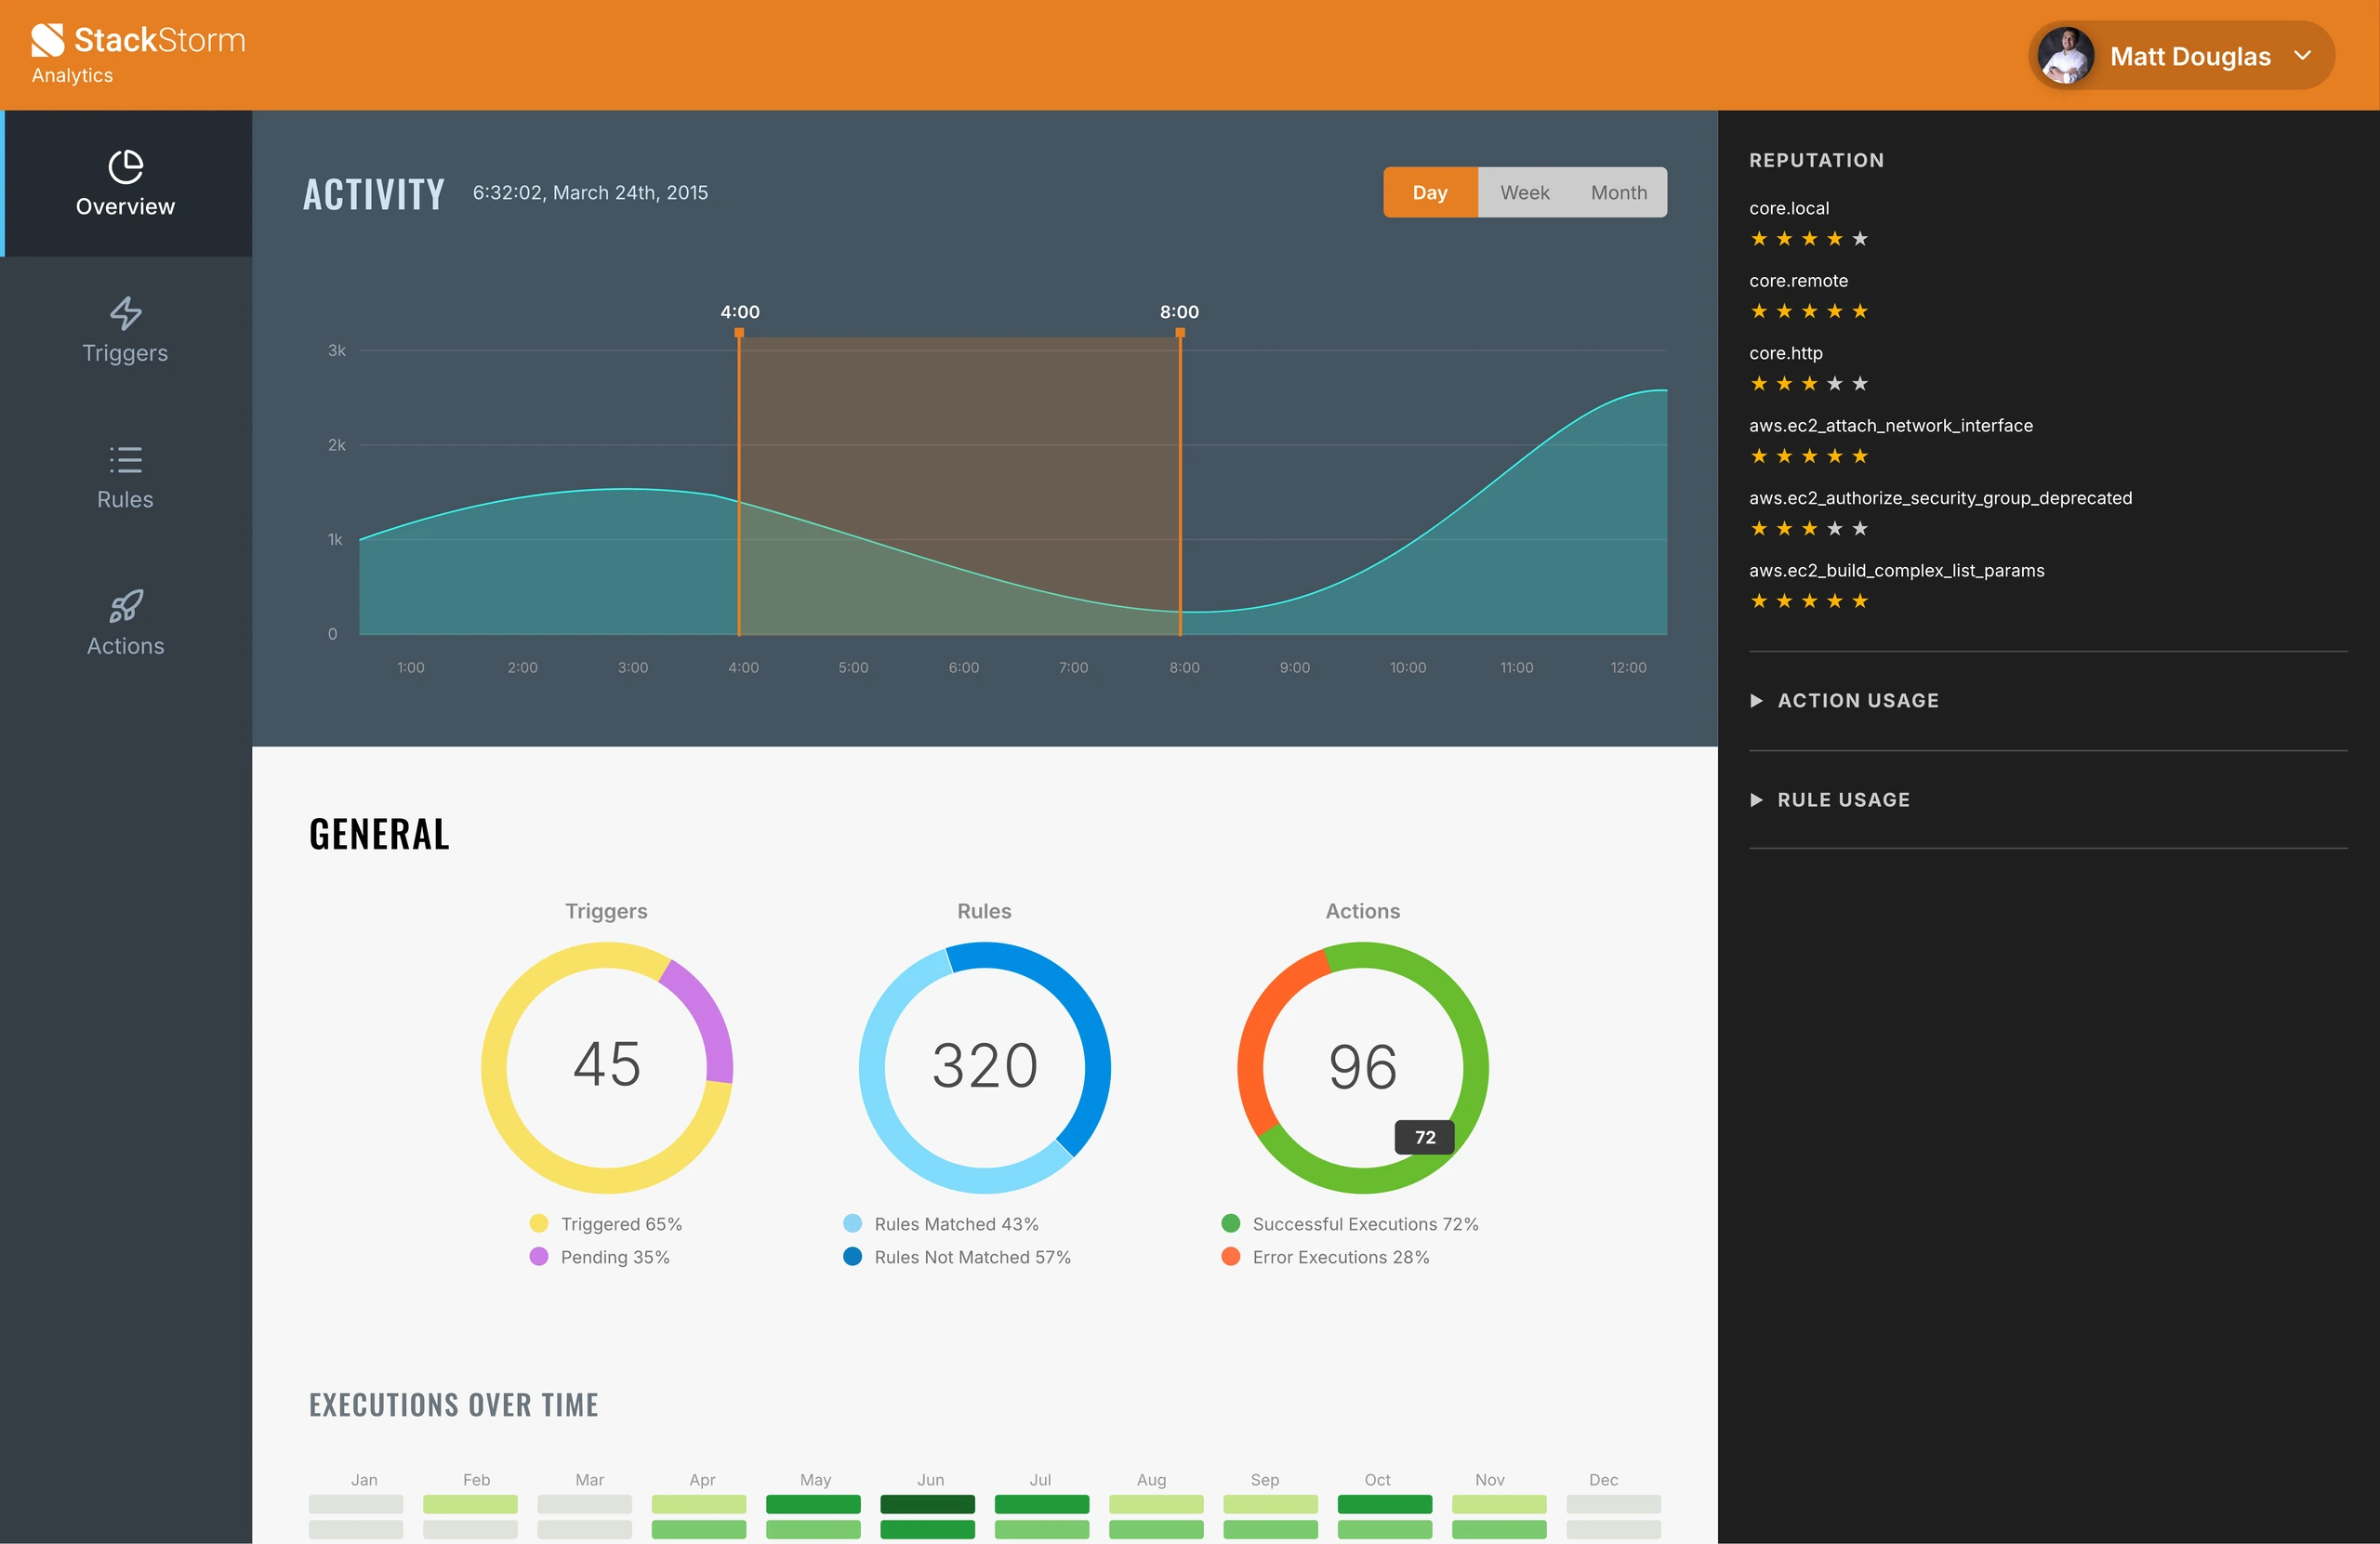Select the 8:00 range end handle
Image resolution: width=2380 pixels, height=1544 pixels.
(x=1180, y=332)
